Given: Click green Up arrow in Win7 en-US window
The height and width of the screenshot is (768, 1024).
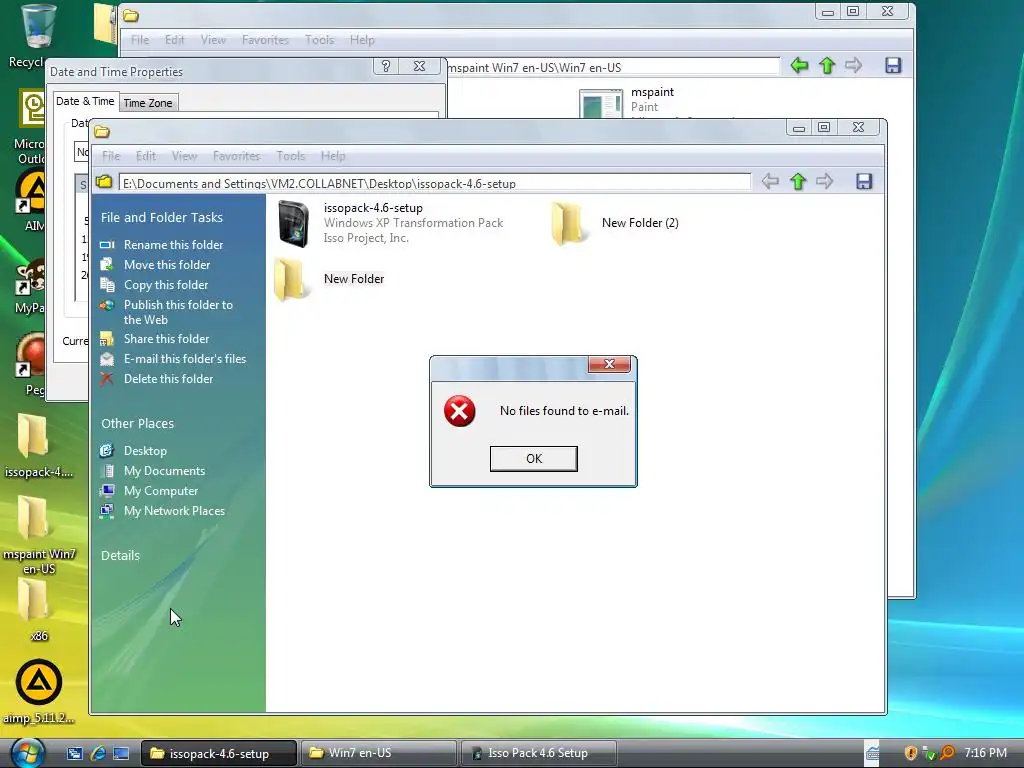Looking at the screenshot, I should coord(827,65).
